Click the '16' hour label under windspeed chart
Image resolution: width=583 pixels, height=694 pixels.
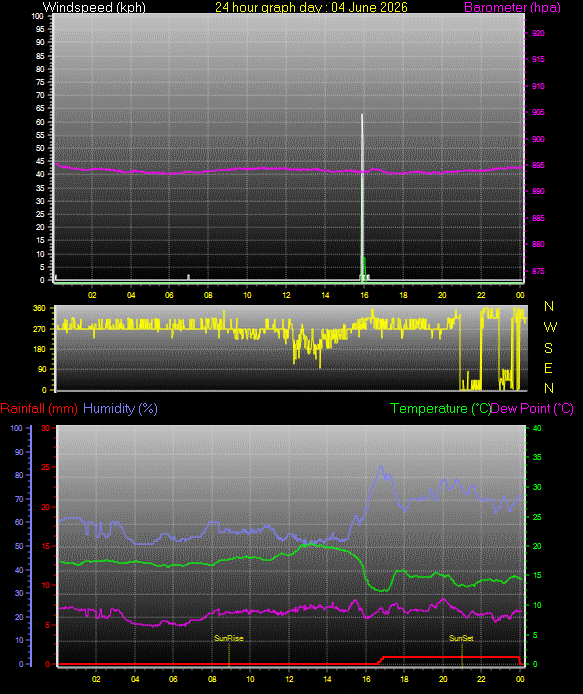pyautogui.click(x=364, y=295)
